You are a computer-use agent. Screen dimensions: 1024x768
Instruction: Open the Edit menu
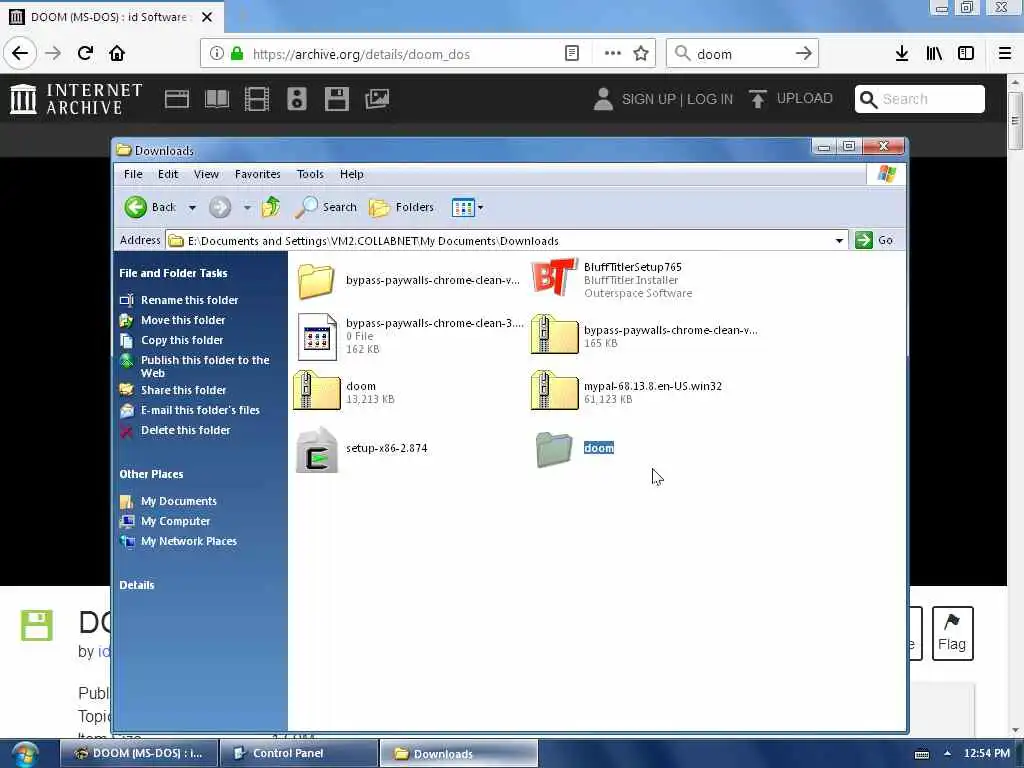[x=168, y=174]
